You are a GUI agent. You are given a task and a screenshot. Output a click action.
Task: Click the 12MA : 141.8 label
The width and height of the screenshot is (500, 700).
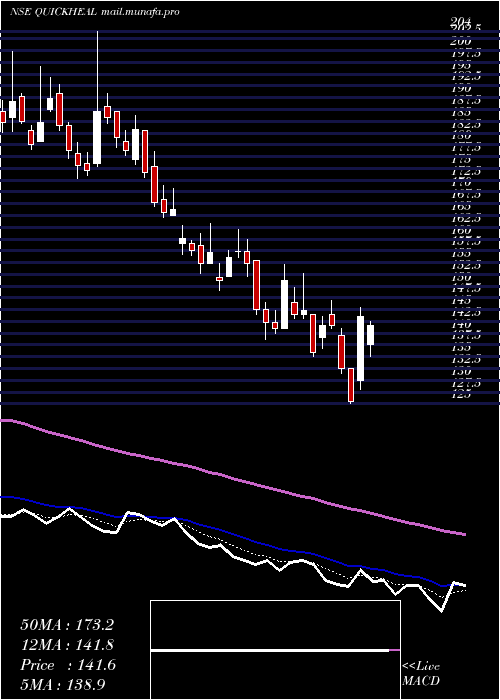[67, 645]
